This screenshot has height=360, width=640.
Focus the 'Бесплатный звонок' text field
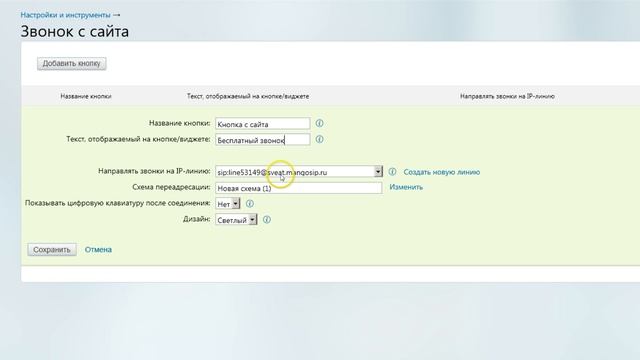(262, 140)
